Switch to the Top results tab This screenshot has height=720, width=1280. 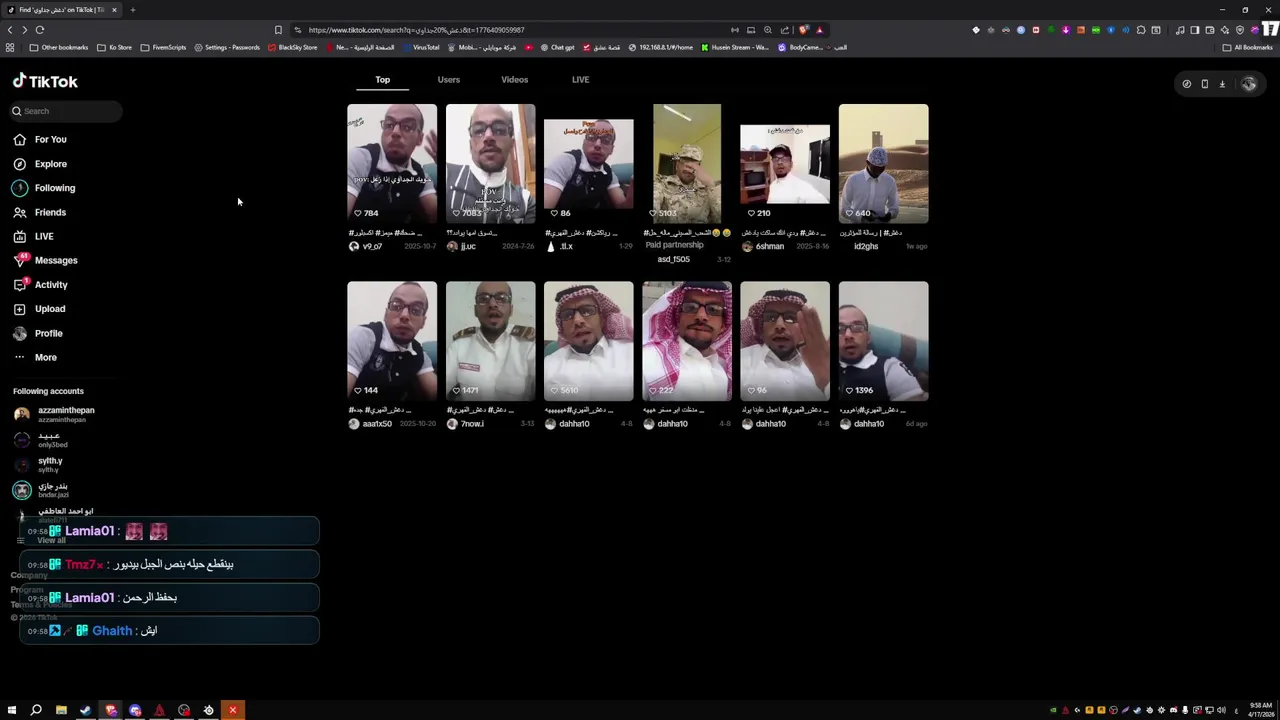[x=383, y=80]
